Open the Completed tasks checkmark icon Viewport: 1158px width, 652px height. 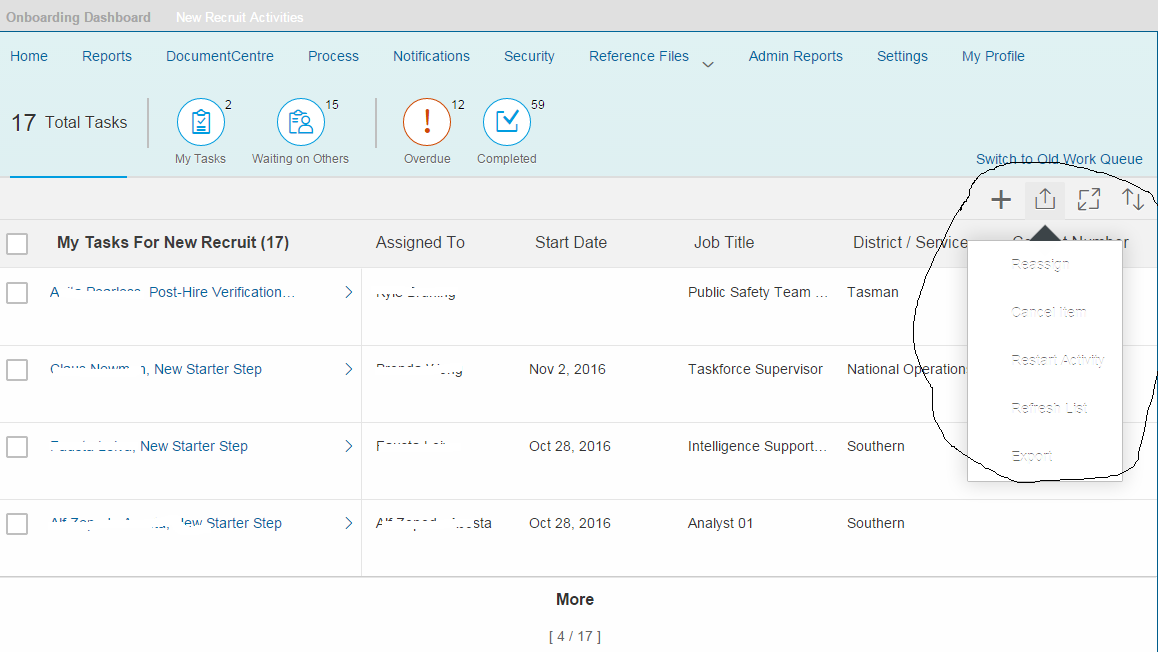[507, 122]
